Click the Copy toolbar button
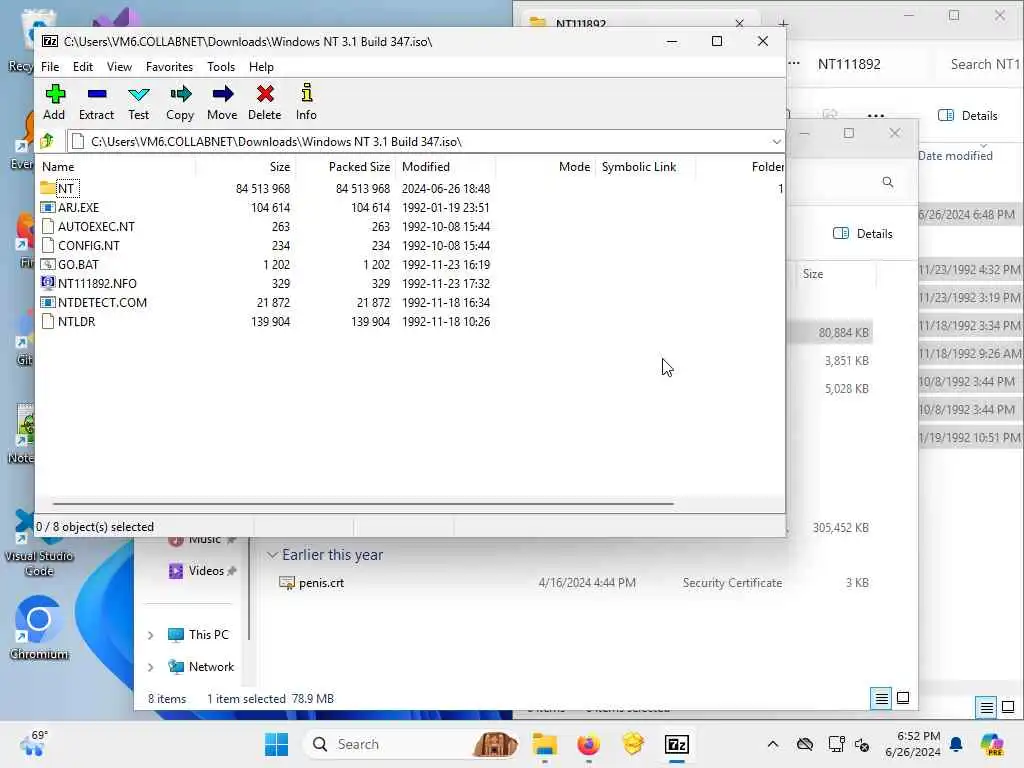Image resolution: width=1024 pixels, height=768 pixels. coord(180,103)
